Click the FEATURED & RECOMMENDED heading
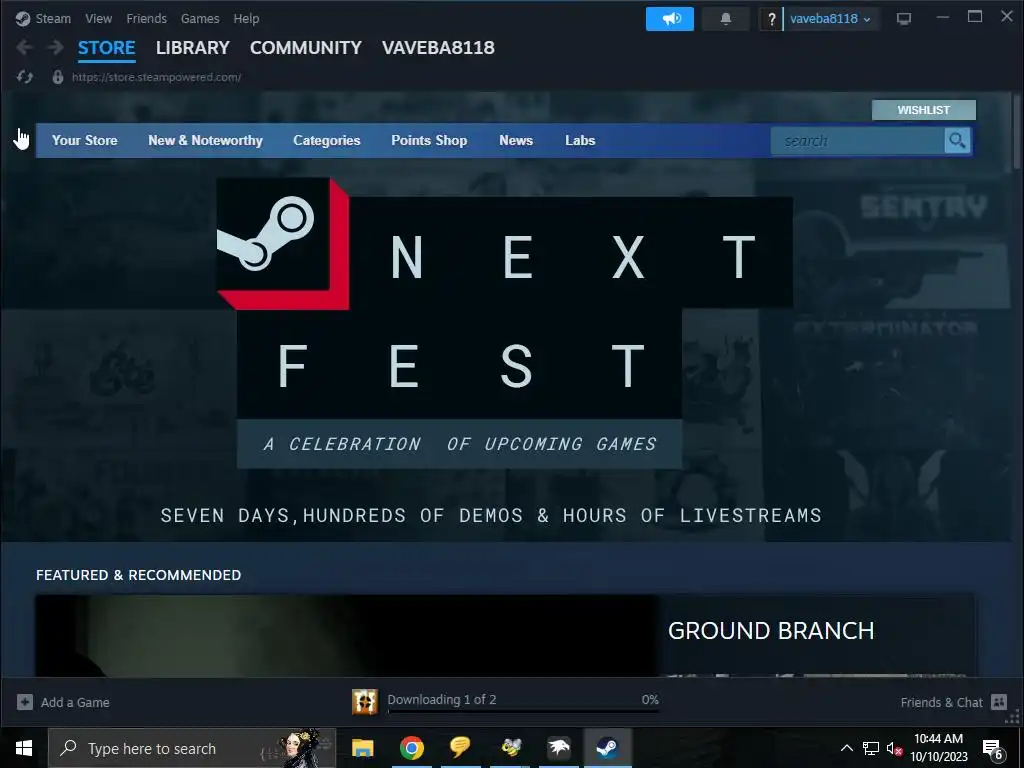The width and height of the screenshot is (1024, 768). coord(138,575)
